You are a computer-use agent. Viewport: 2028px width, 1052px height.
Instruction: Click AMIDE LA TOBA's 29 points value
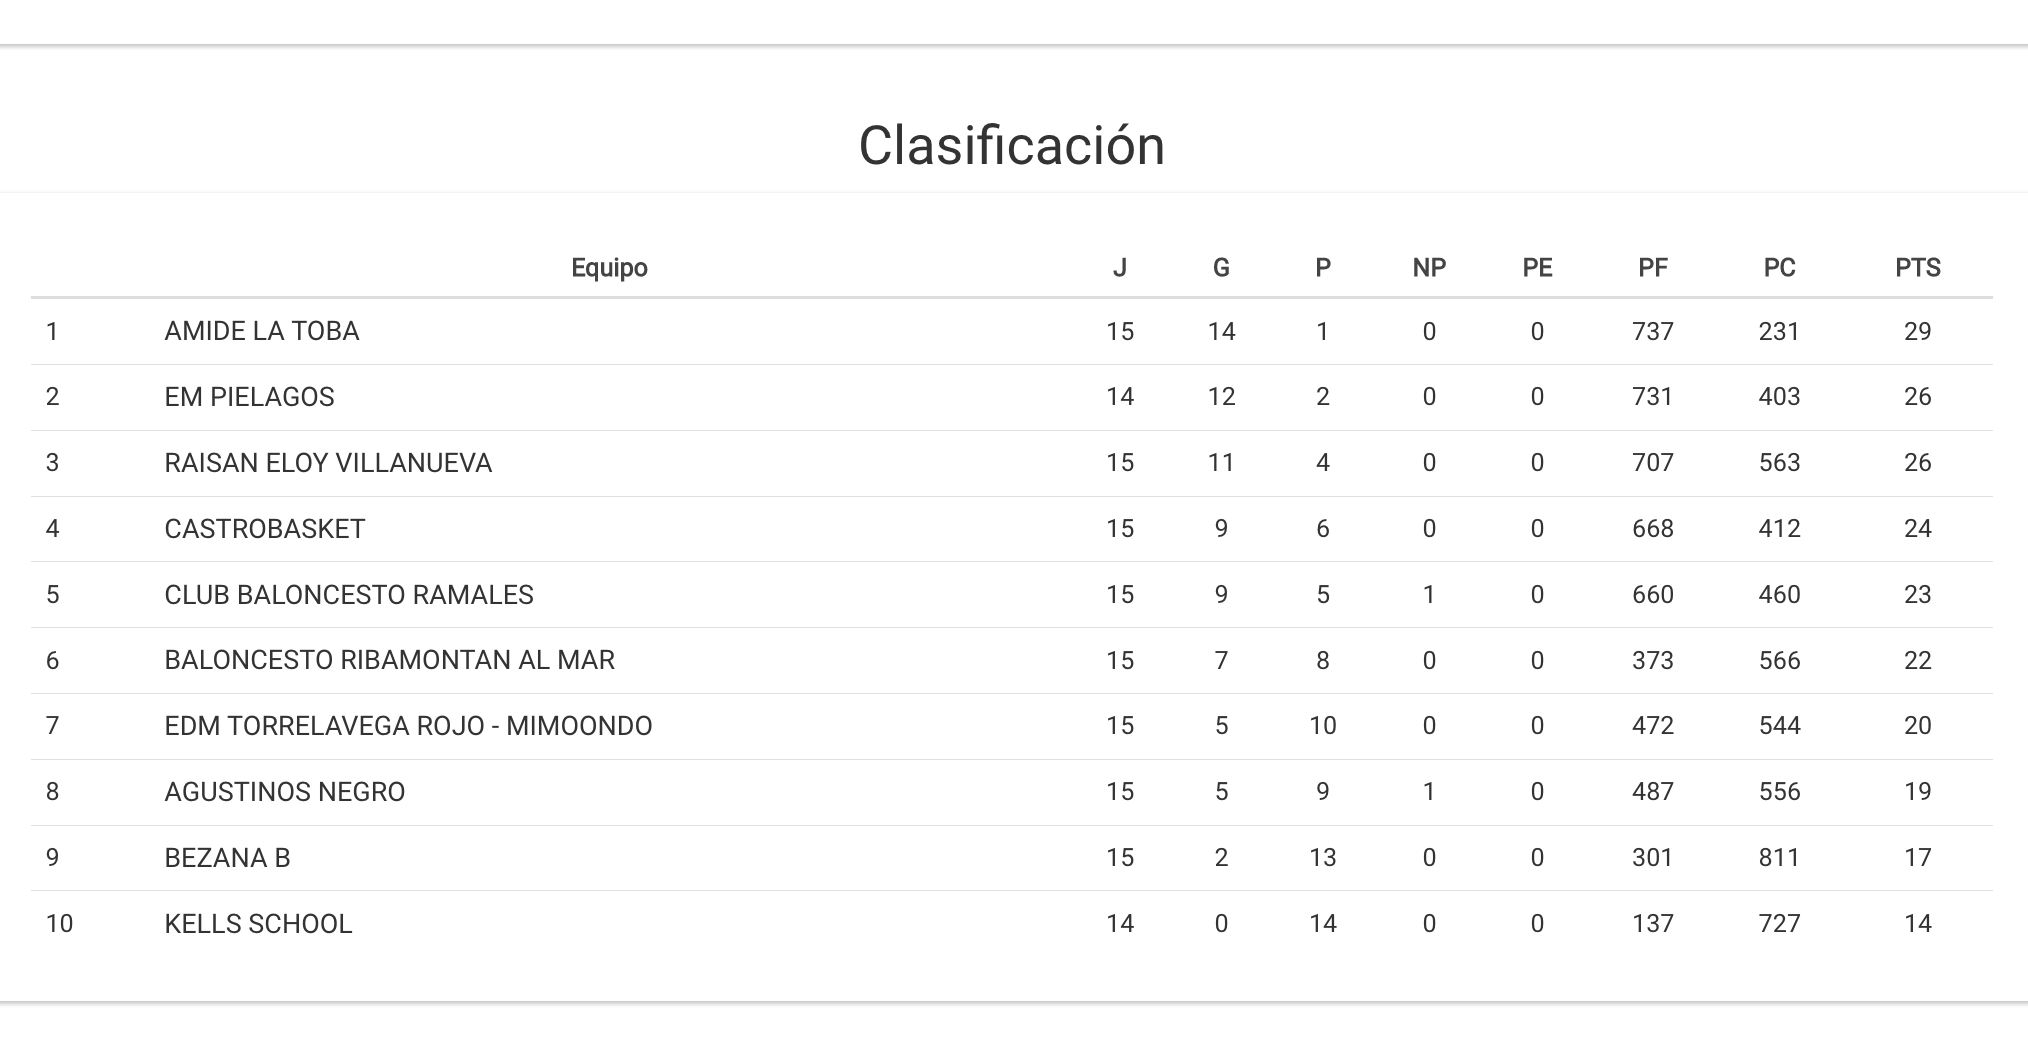1917,331
